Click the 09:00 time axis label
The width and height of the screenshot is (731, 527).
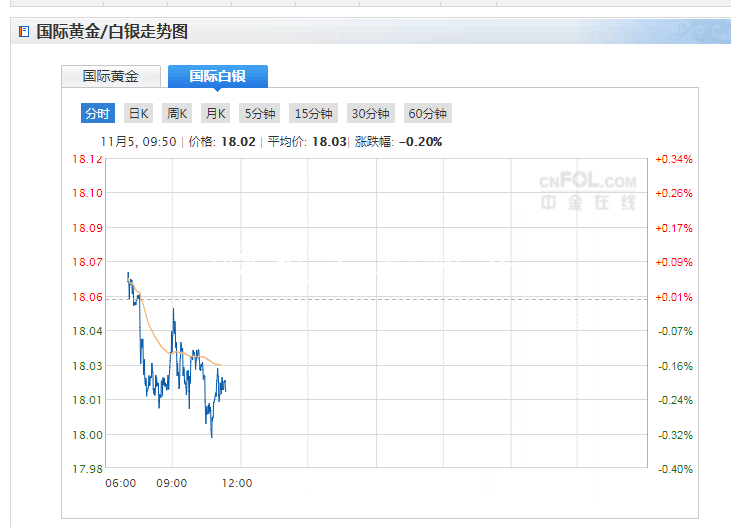172,483
